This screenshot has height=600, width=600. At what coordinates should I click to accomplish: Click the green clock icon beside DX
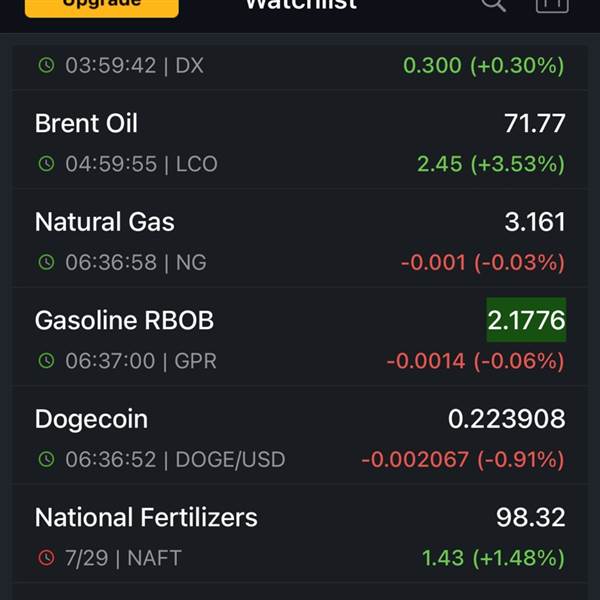(x=46, y=65)
